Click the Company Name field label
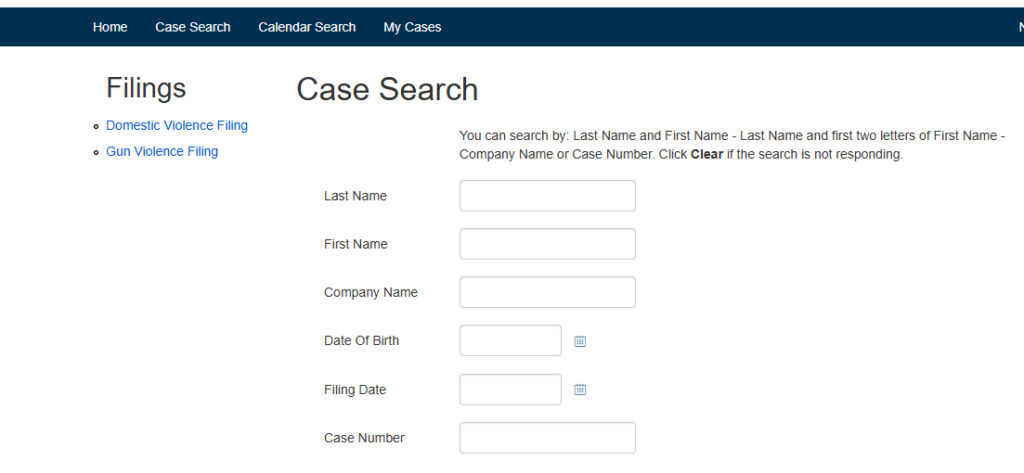The height and width of the screenshot is (473, 1024). click(x=371, y=293)
